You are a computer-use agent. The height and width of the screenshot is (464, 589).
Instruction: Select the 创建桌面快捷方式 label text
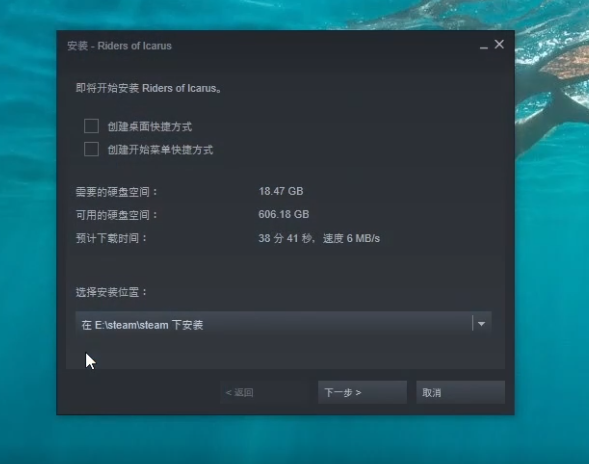(150, 127)
